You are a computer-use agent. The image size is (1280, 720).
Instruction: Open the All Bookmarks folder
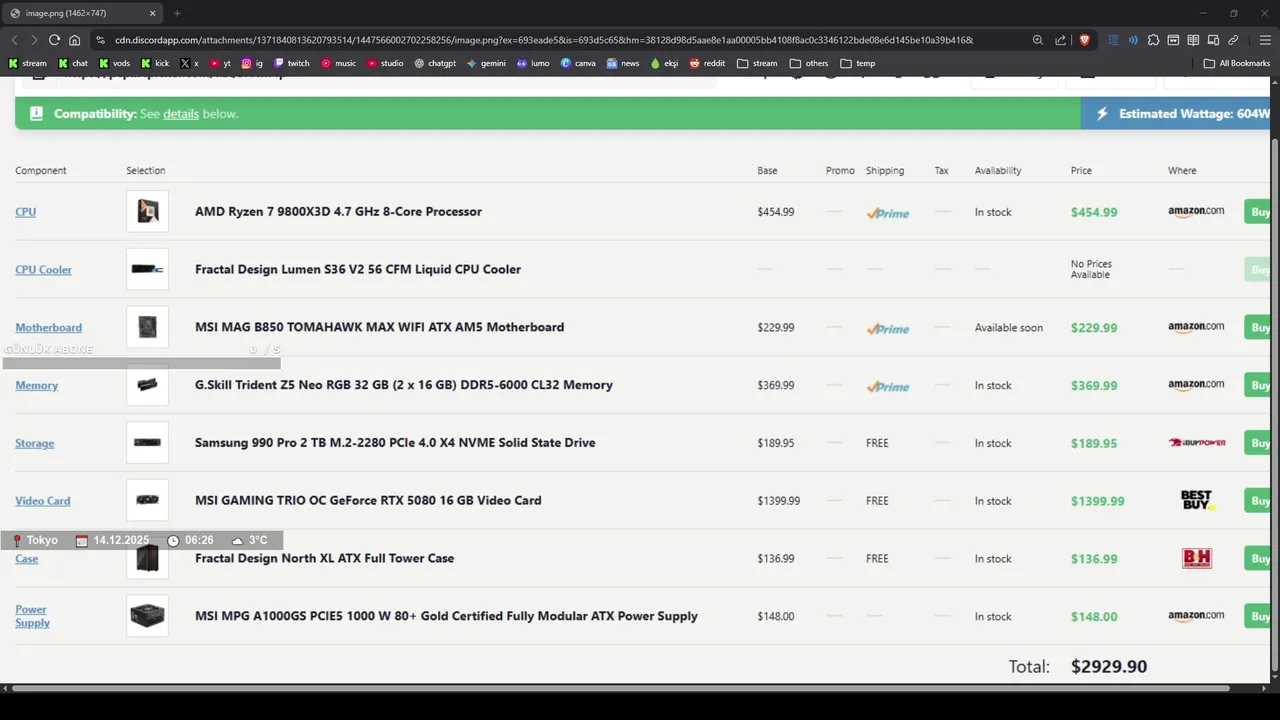[1237, 63]
